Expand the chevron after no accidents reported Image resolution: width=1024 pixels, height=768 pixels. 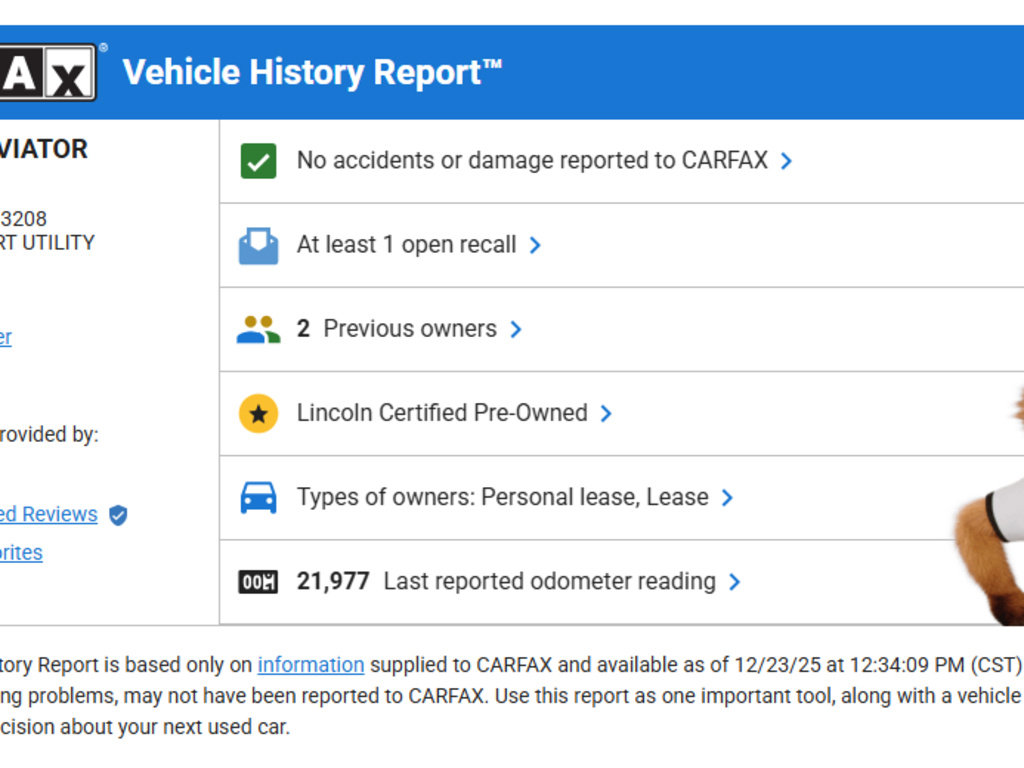pyautogui.click(x=786, y=161)
